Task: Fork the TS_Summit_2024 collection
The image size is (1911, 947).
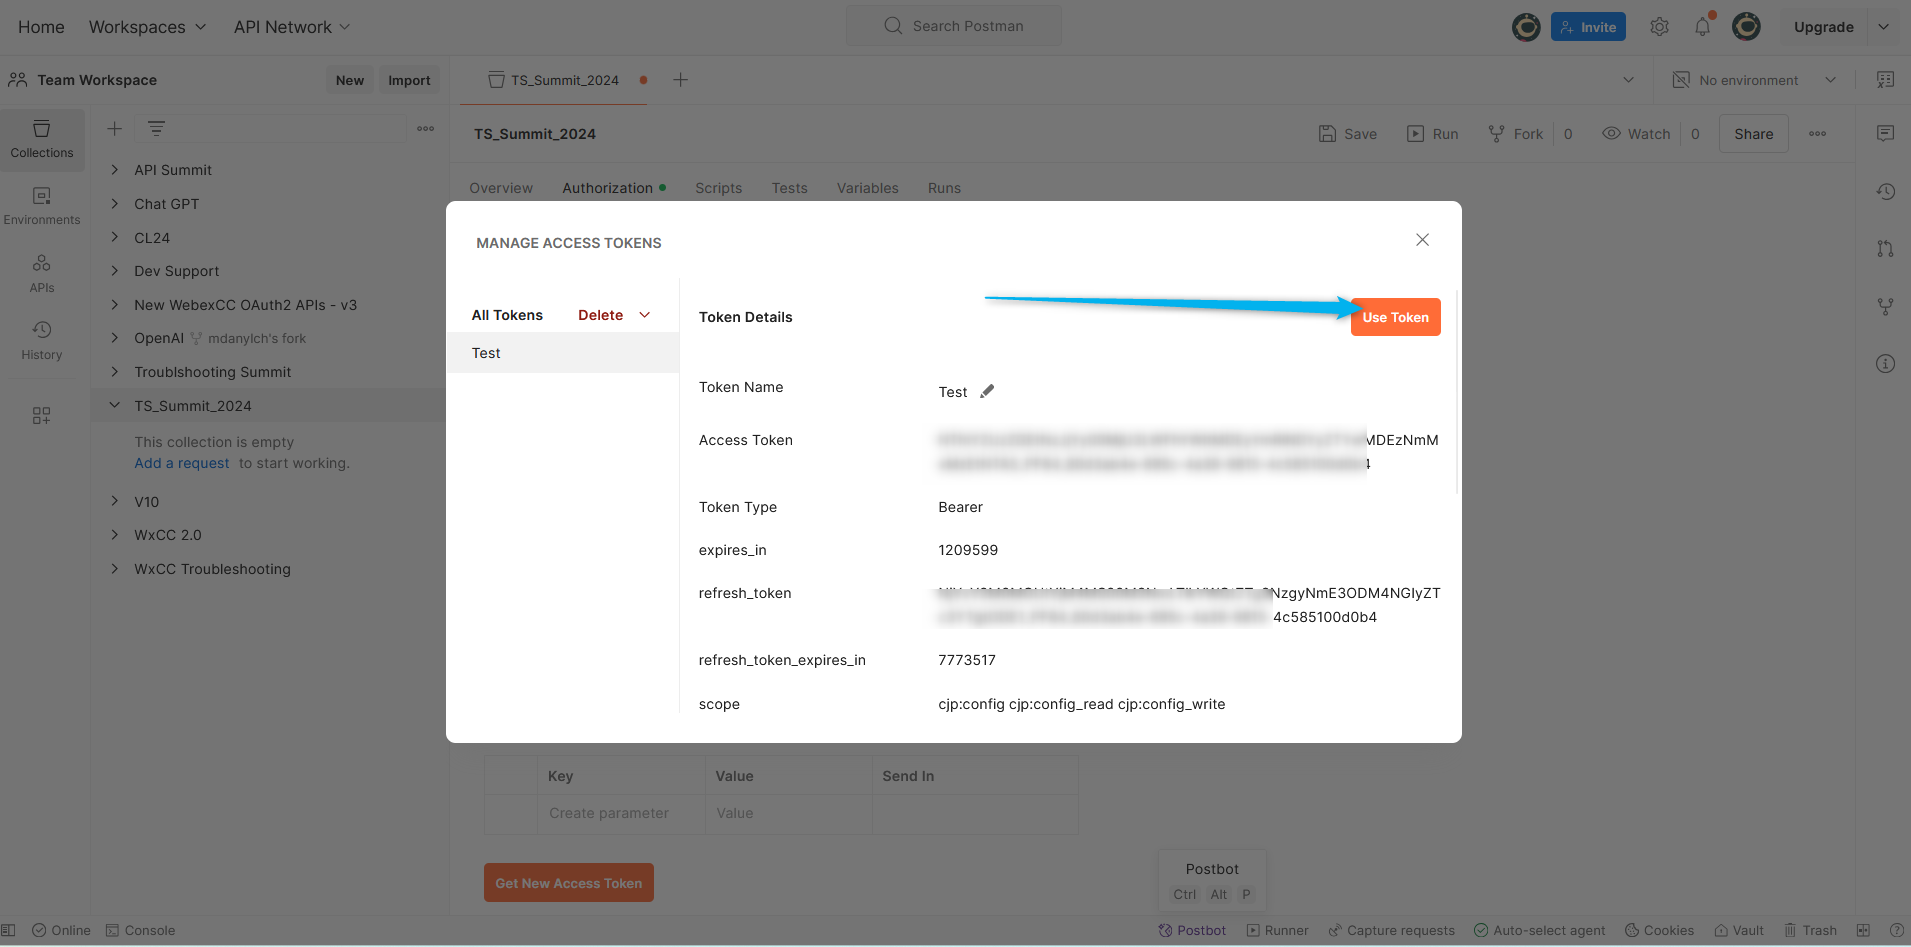Action: click(1516, 133)
